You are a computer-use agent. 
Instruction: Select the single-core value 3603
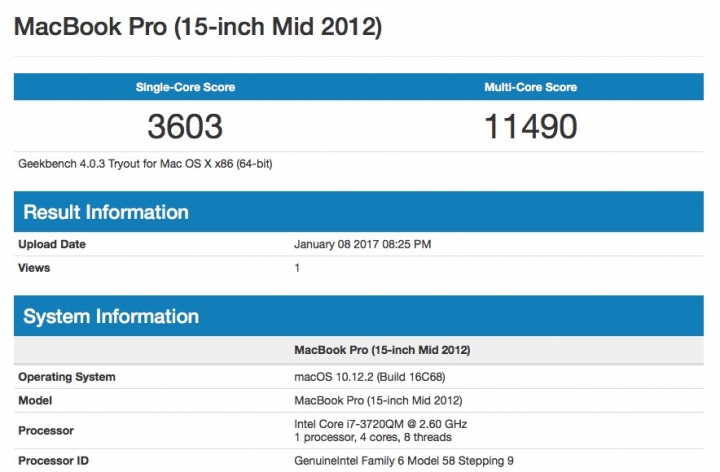pyautogui.click(x=185, y=126)
